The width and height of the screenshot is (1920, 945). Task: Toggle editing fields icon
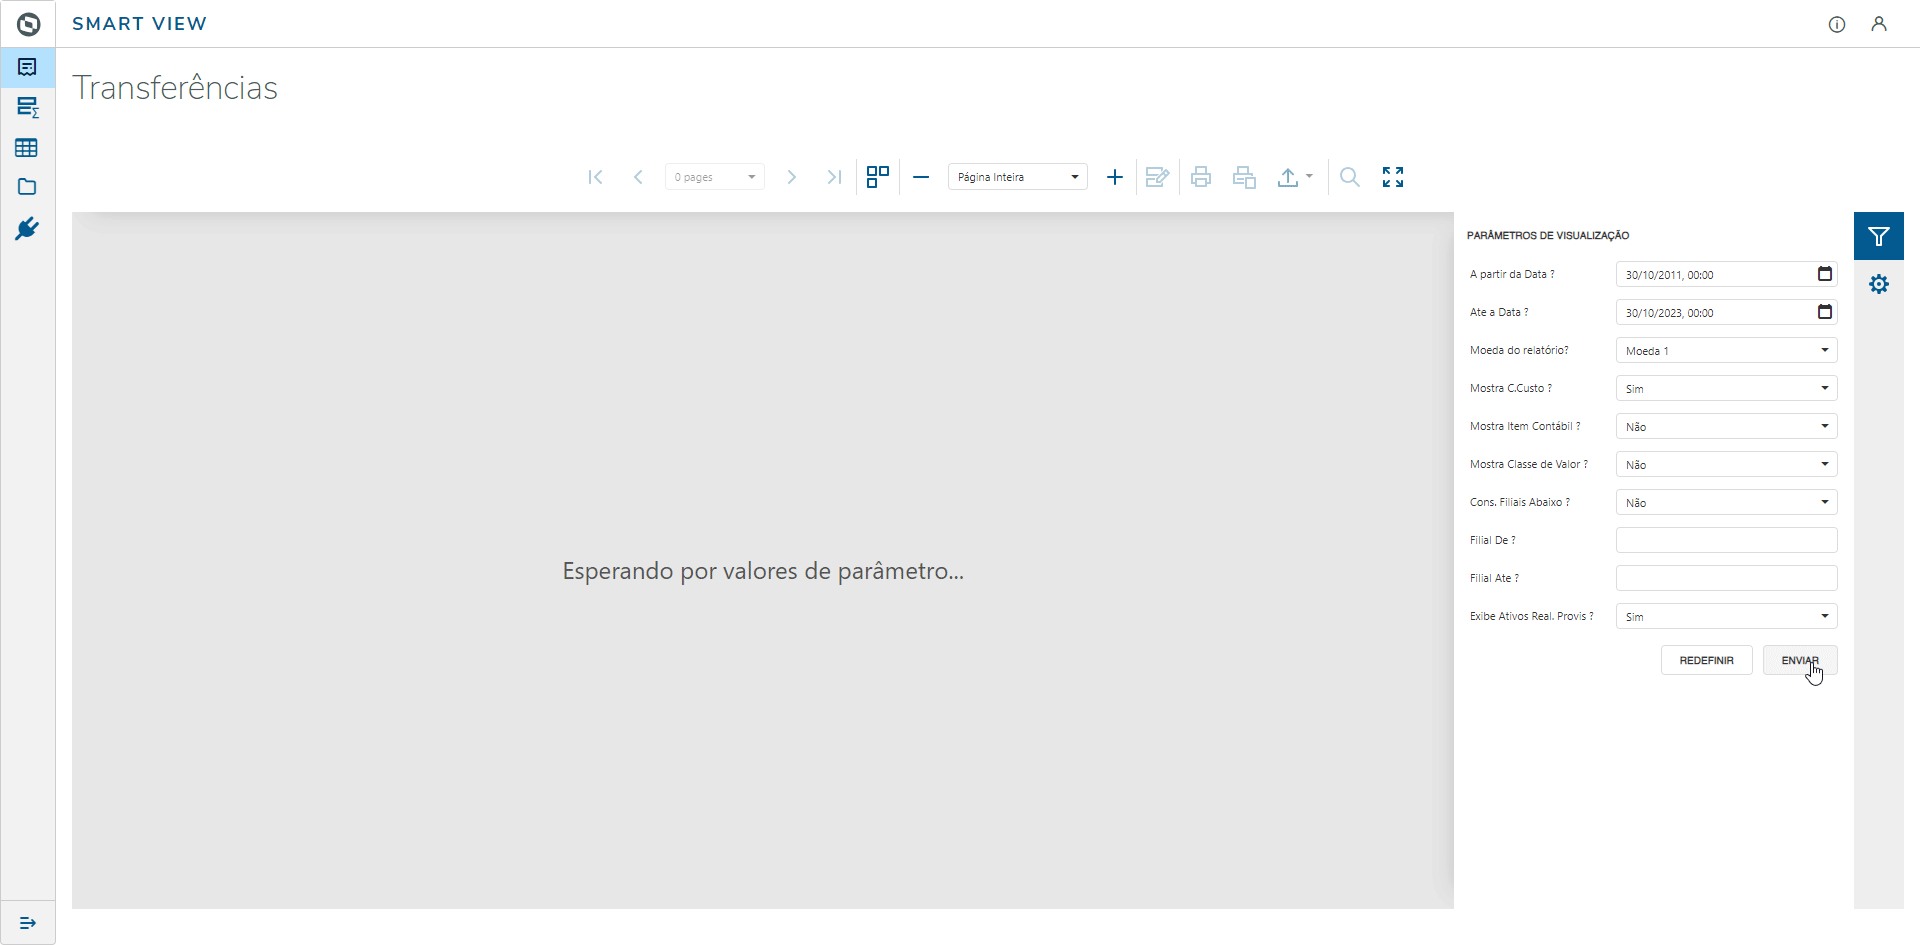pos(1158,177)
